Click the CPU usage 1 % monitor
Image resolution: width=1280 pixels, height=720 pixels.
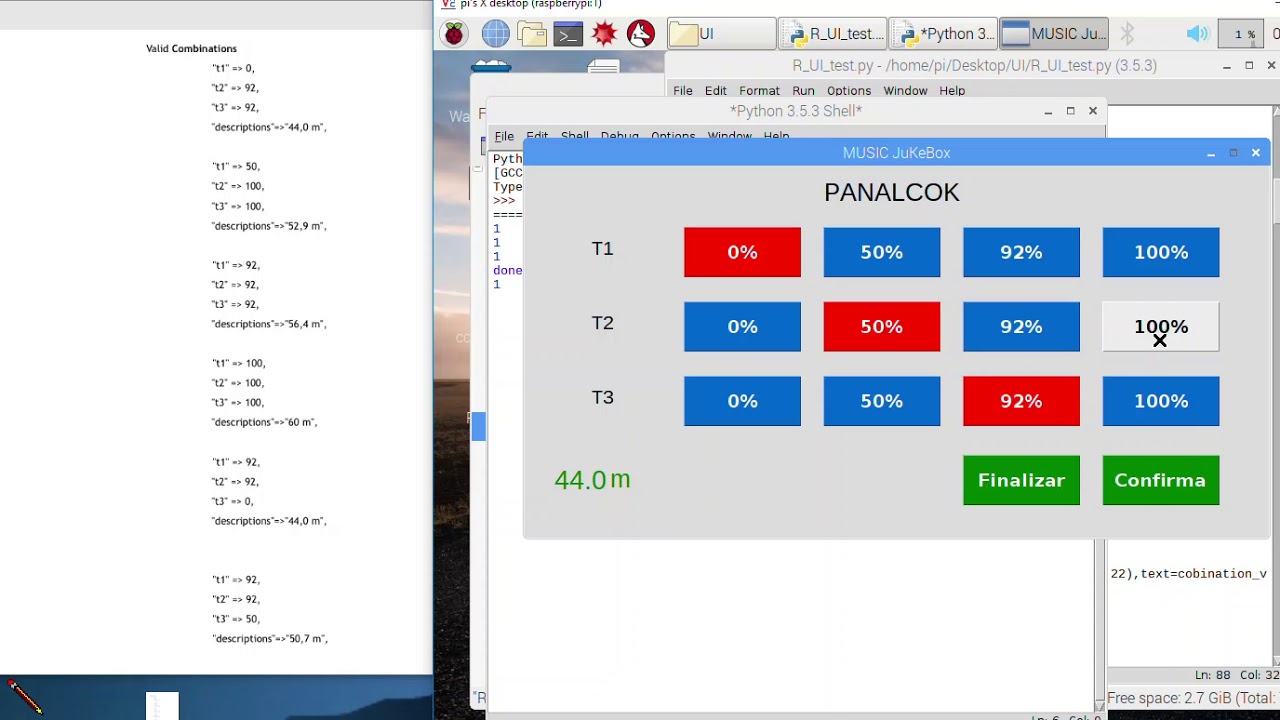coord(1245,34)
